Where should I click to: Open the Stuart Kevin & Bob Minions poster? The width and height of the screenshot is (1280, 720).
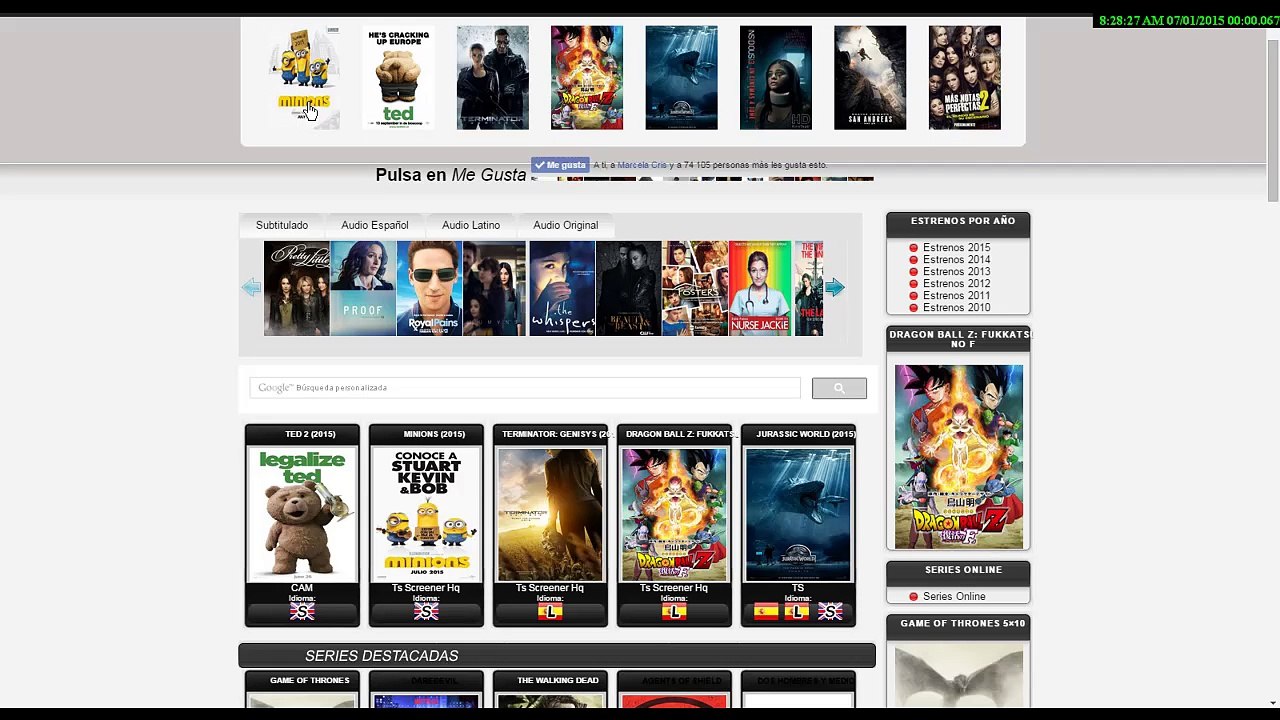pyautogui.click(x=426, y=514)
